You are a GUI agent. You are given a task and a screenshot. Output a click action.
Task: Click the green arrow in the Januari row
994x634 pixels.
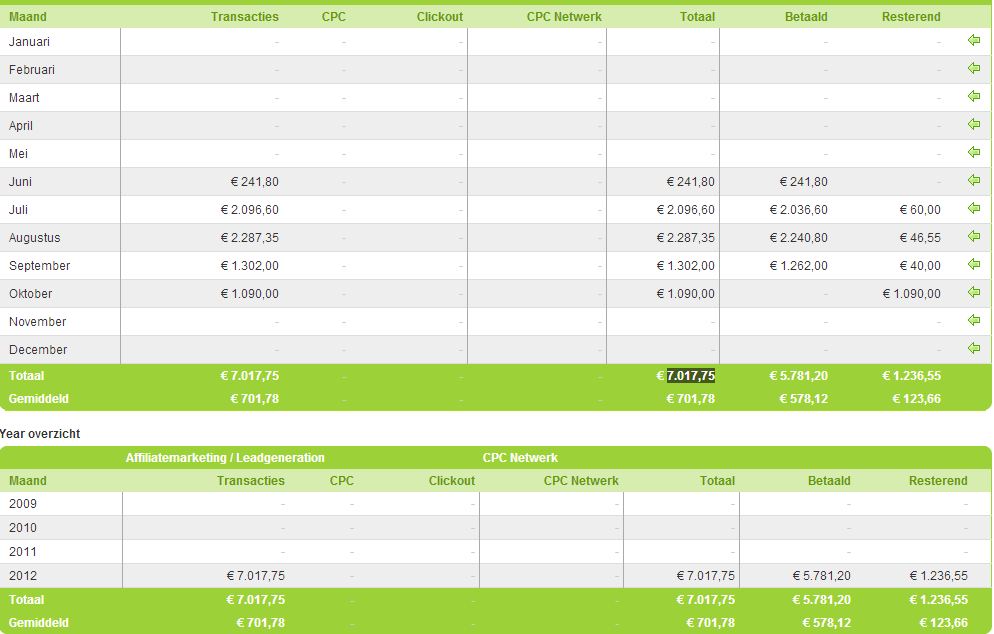[x=974, y=41]
